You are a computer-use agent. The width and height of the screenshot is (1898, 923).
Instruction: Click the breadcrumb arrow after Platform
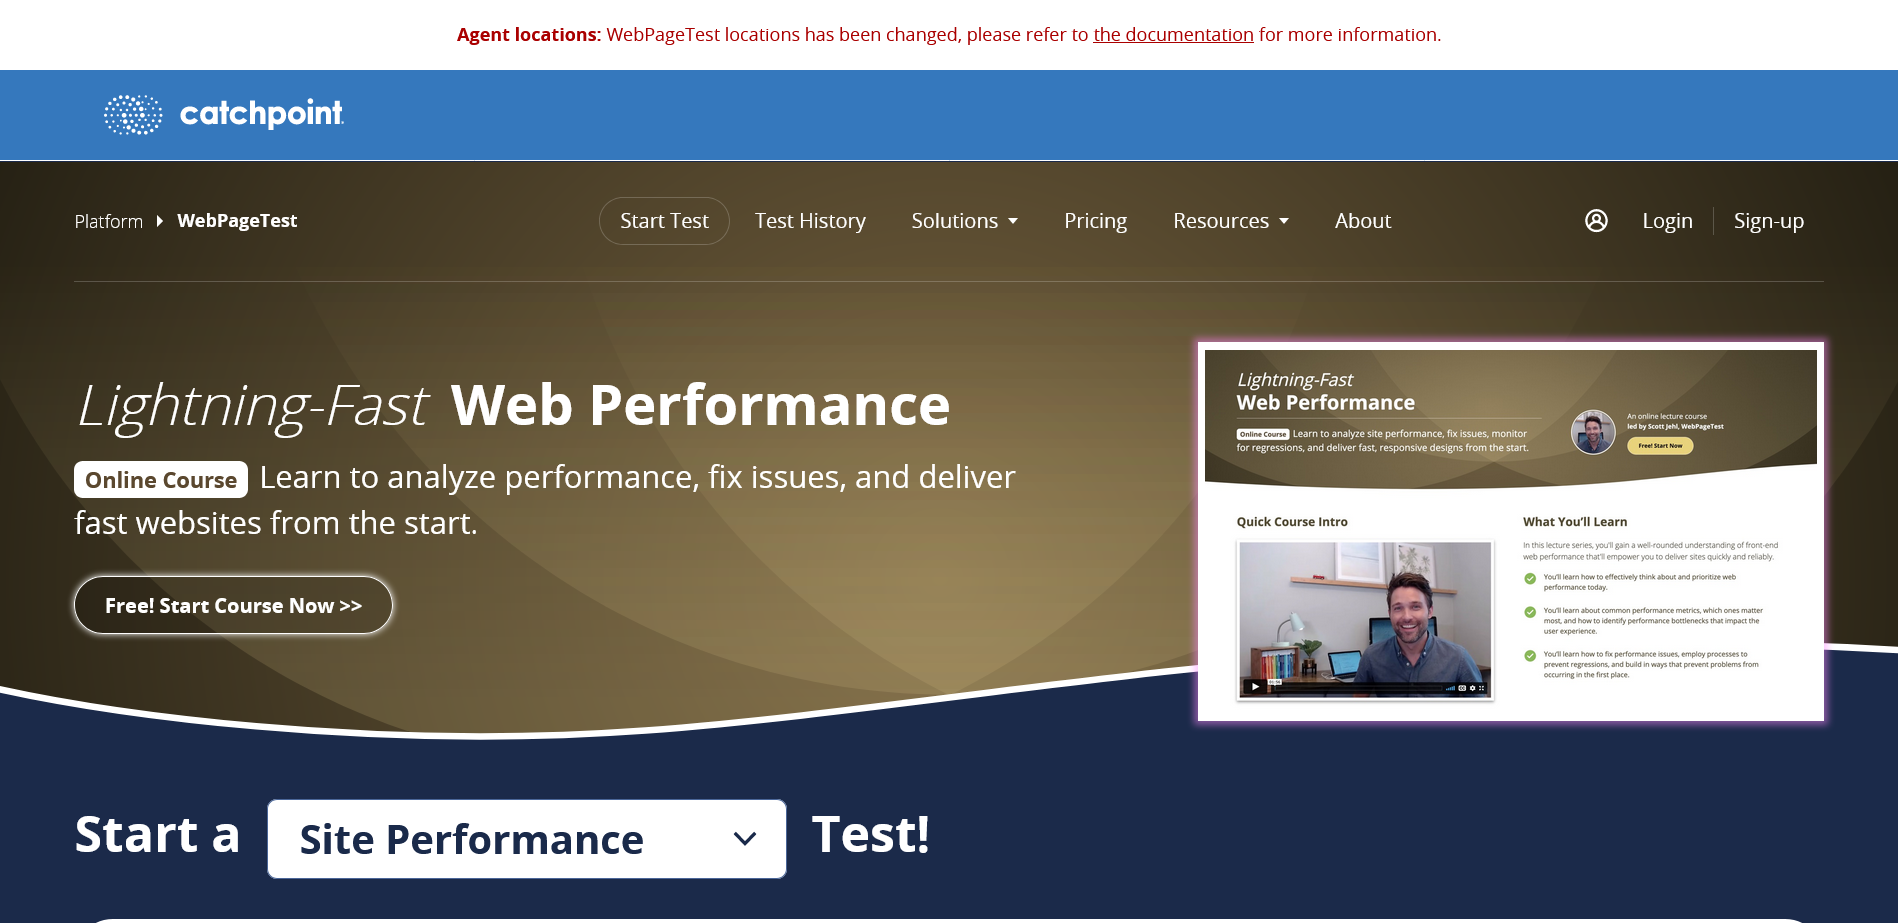click(160, 221)
